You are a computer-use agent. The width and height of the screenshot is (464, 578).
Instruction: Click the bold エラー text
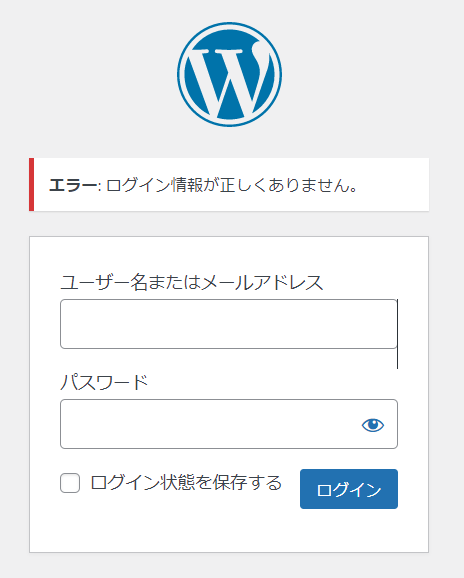pyautogui.click(x=73, y=185)
